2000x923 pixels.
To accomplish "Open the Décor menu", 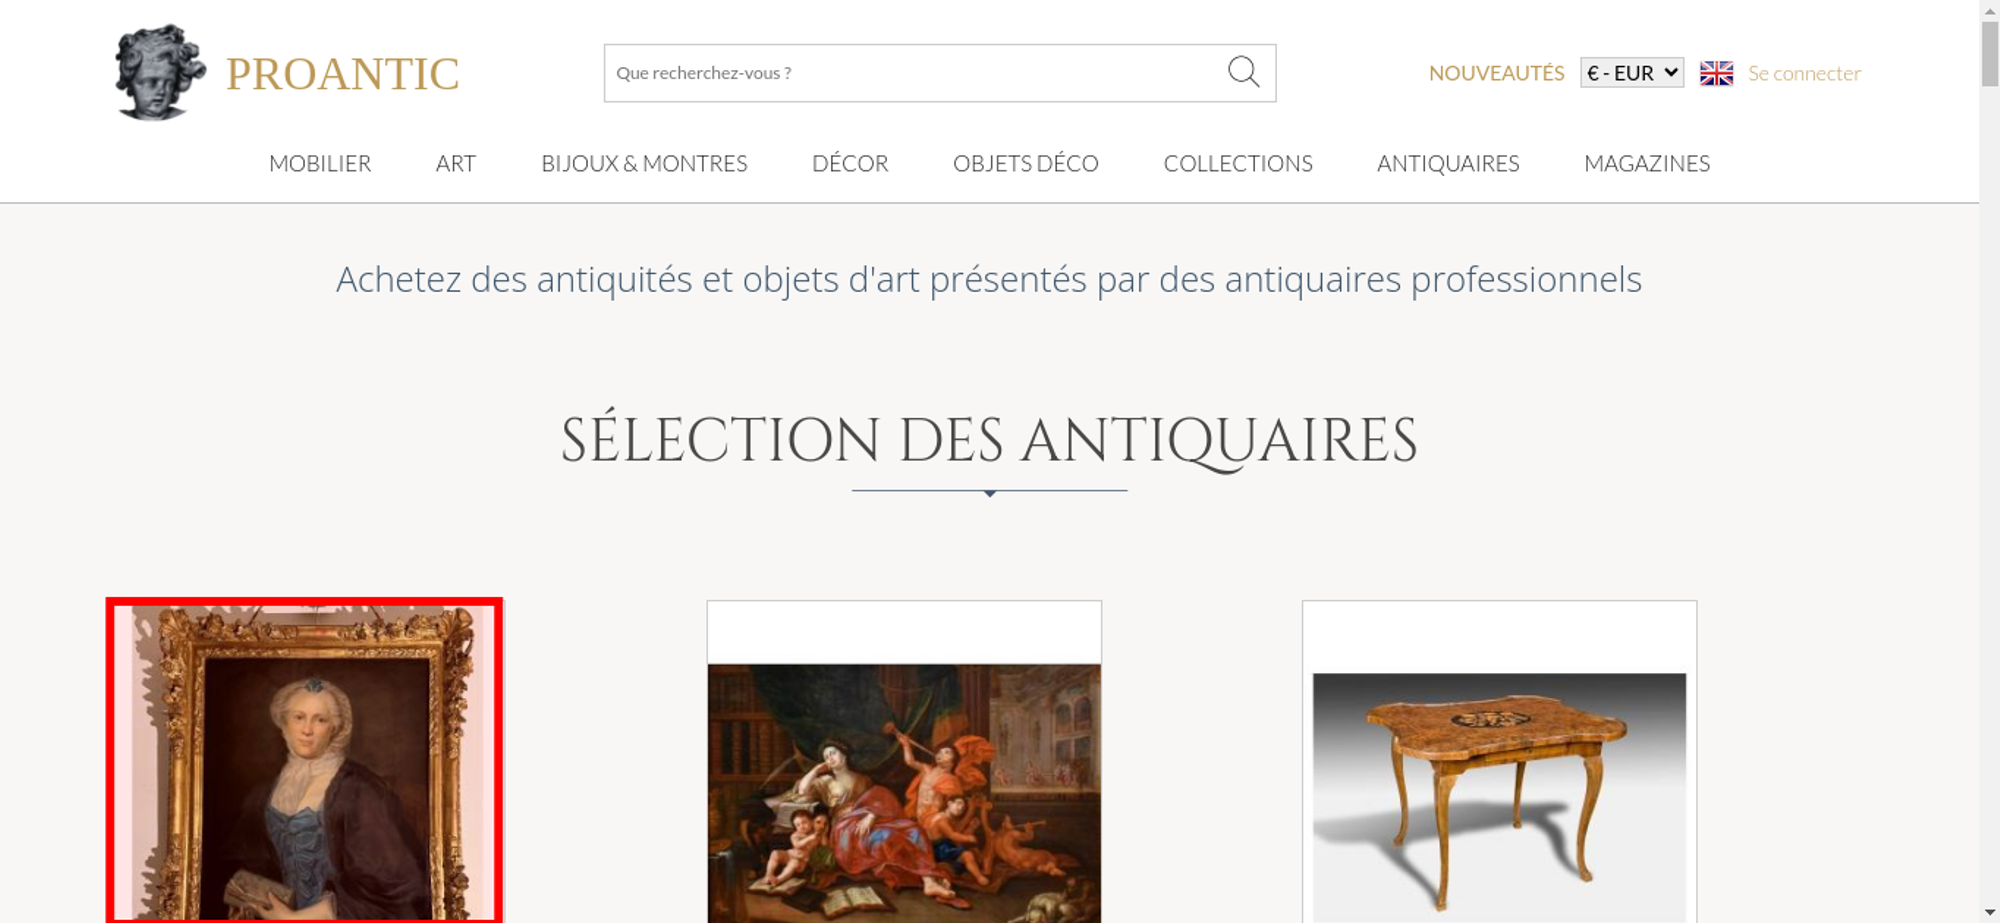I will click(x=850, y=163).
